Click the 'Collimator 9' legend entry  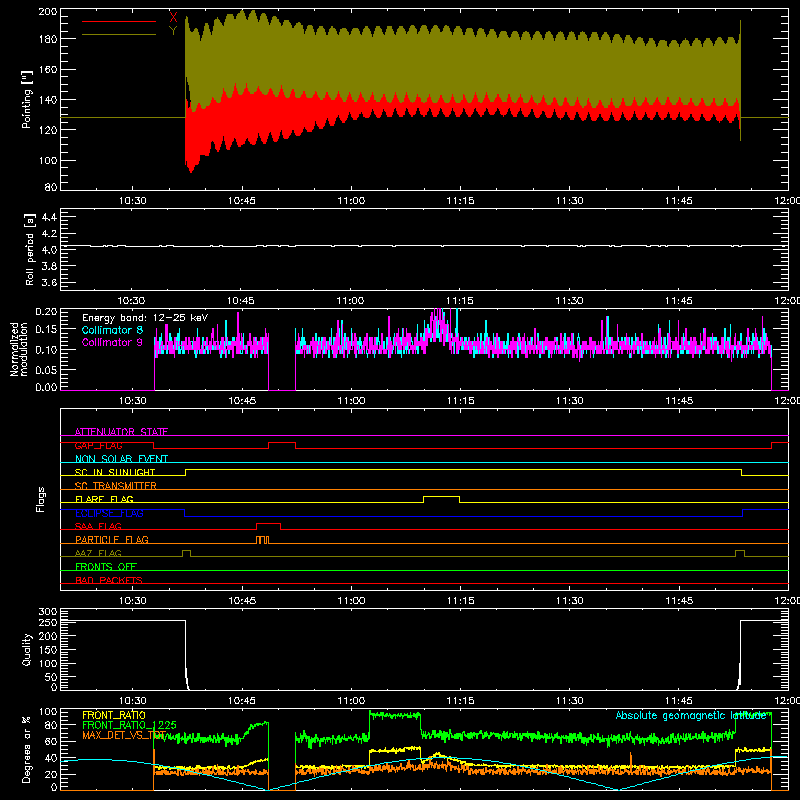point(112,342)
